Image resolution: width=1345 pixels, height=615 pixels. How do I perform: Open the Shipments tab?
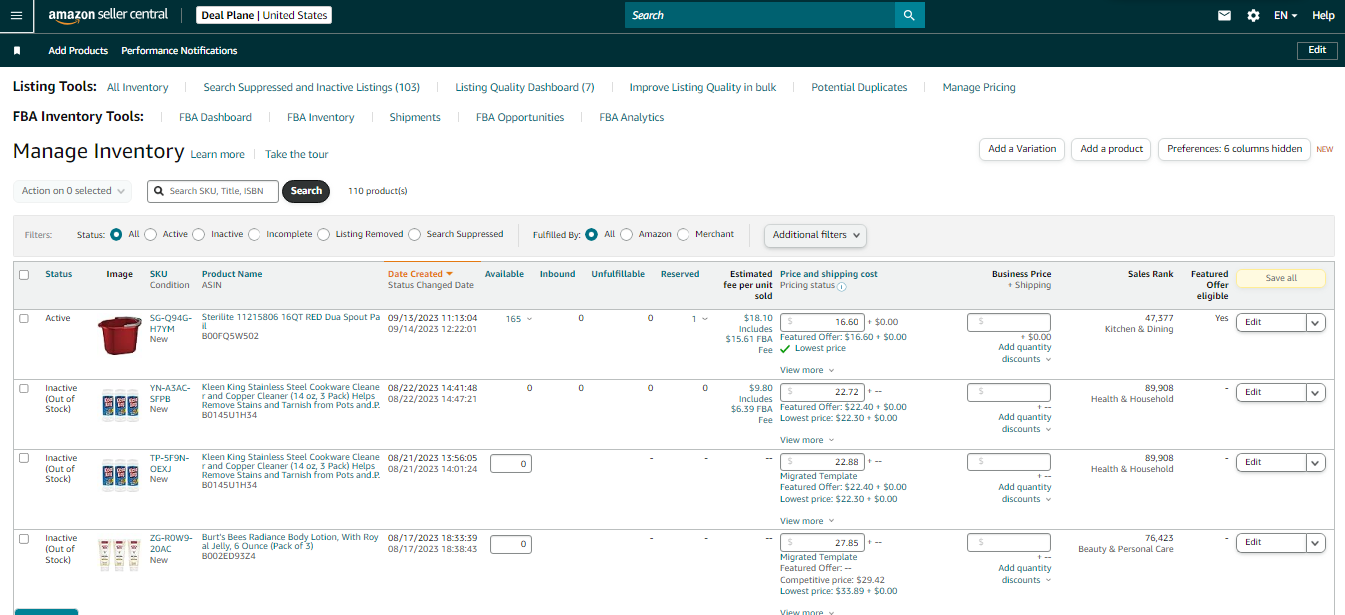[x=415, y=117]
